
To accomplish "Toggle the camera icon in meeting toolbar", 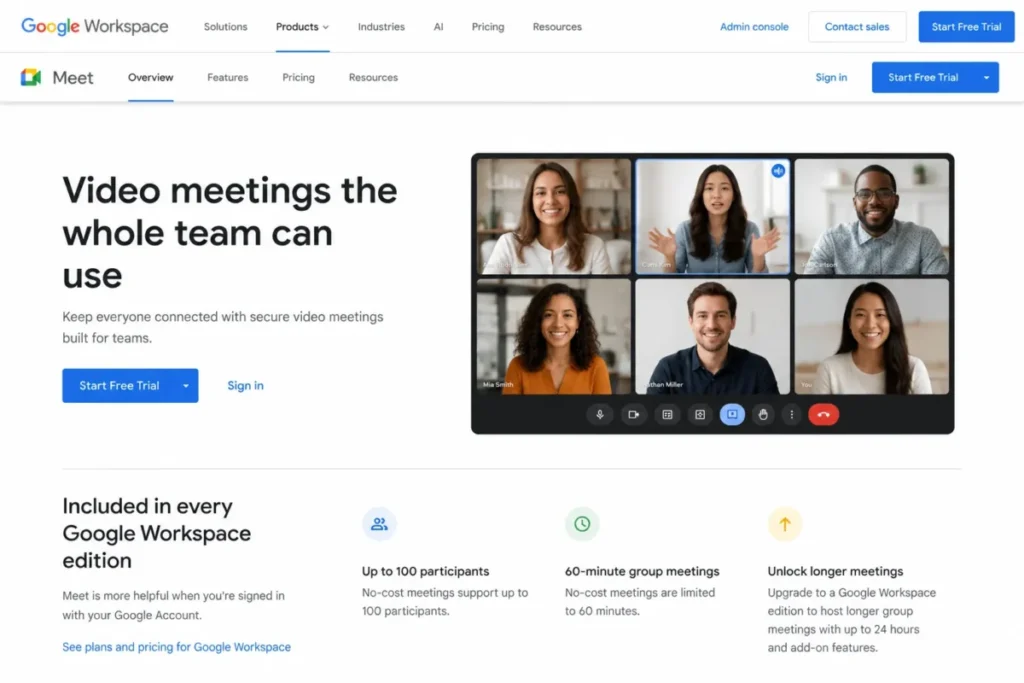I will pyautogui.click(x=633, y=415).
